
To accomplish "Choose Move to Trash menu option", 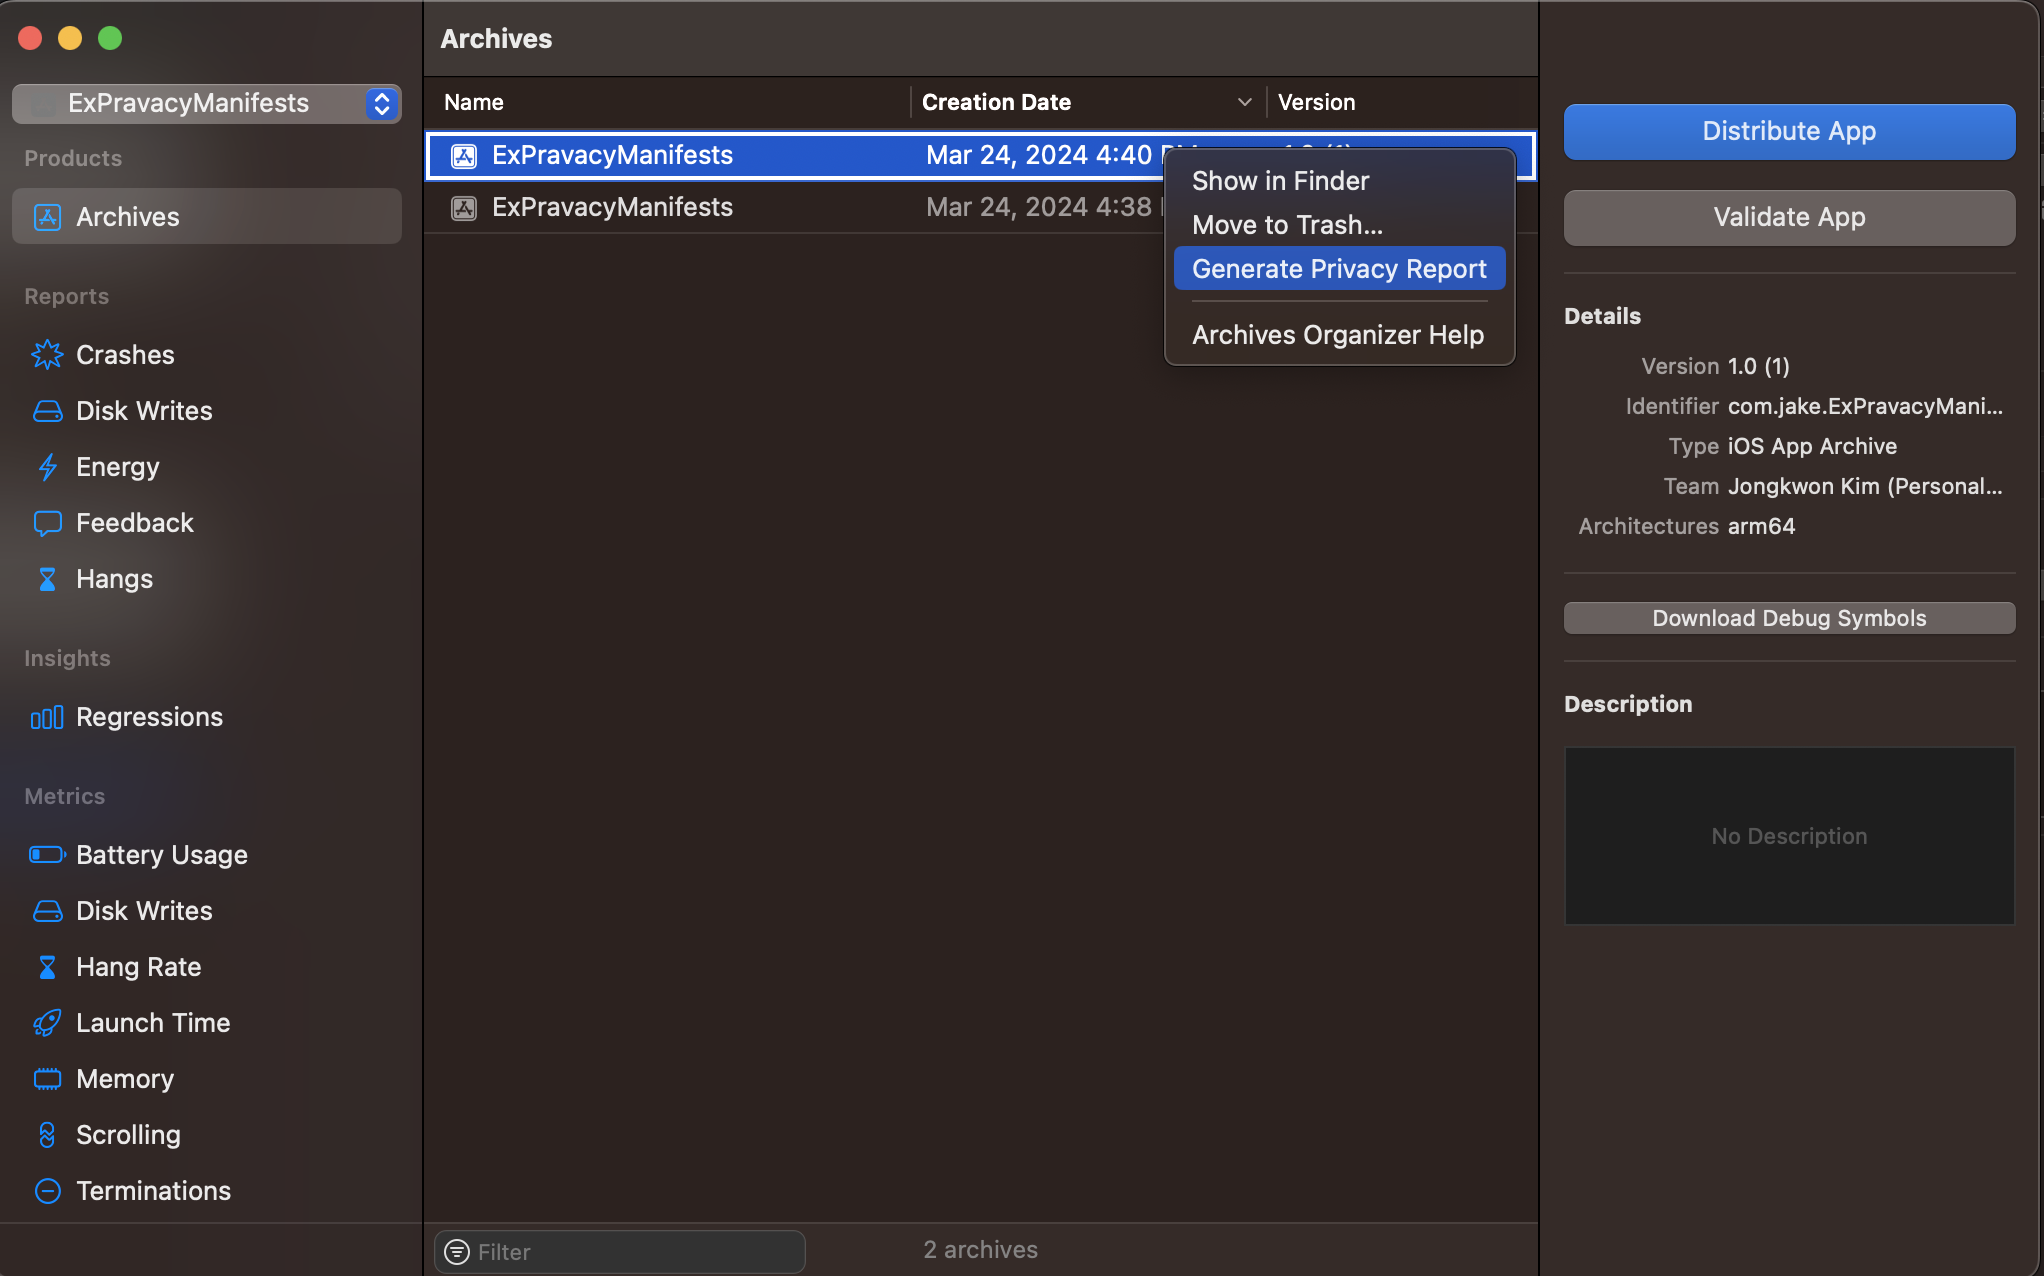I will (1287, 225).
